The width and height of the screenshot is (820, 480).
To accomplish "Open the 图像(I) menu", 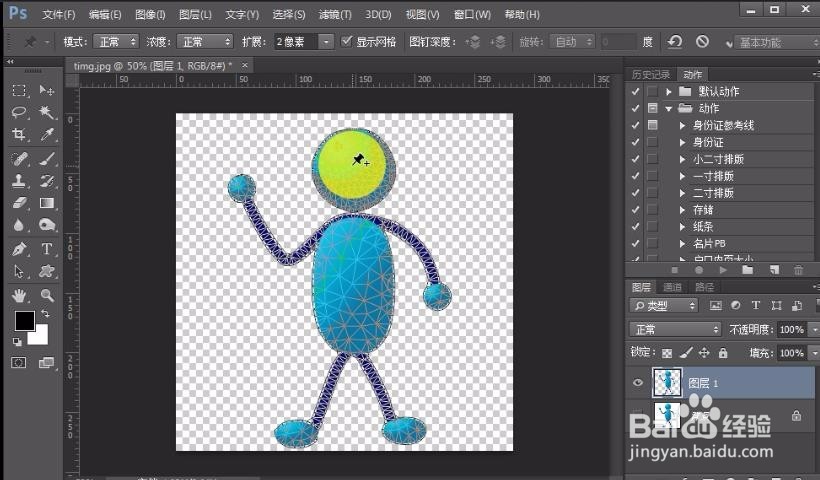I will pyautogui.click(x=150, y=15).
